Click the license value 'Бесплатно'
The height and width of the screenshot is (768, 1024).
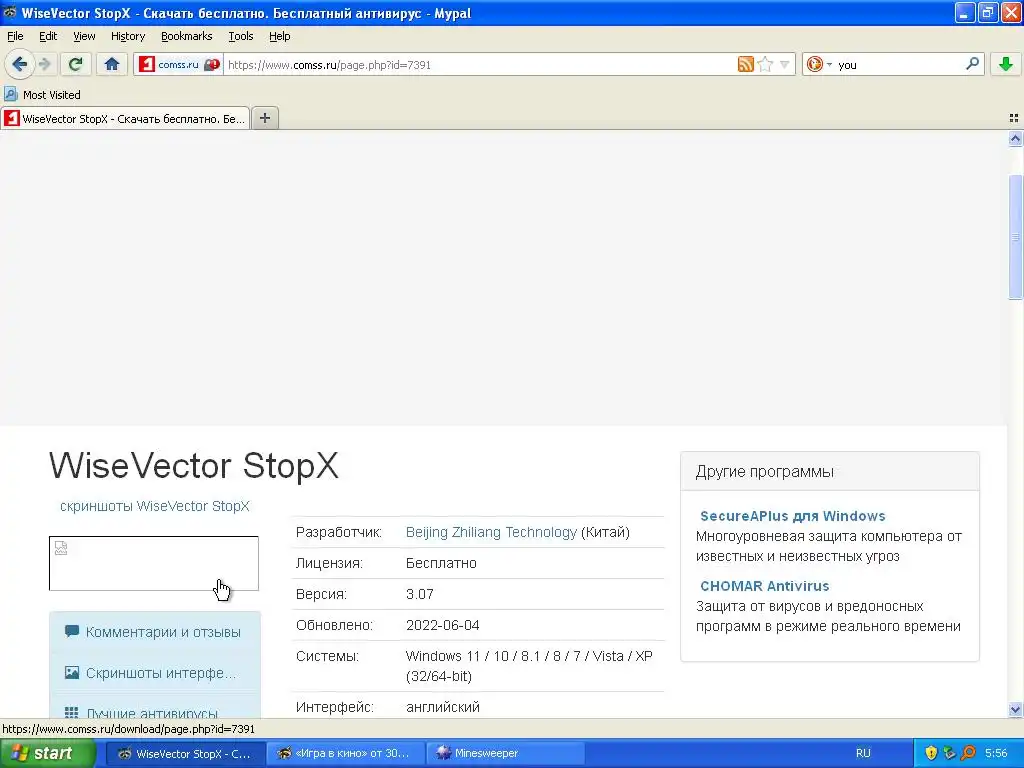(441, 563)
